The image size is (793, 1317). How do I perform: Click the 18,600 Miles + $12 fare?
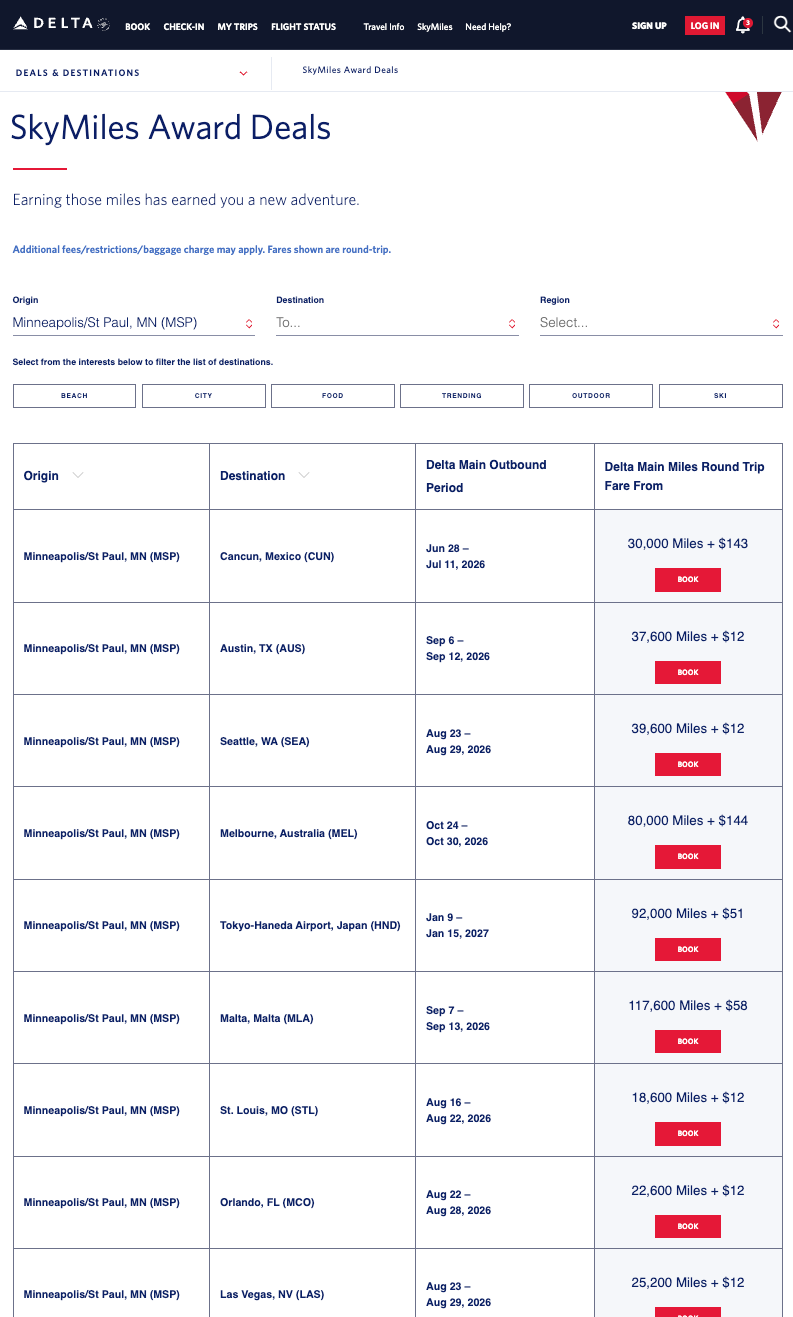point(688,1097)
